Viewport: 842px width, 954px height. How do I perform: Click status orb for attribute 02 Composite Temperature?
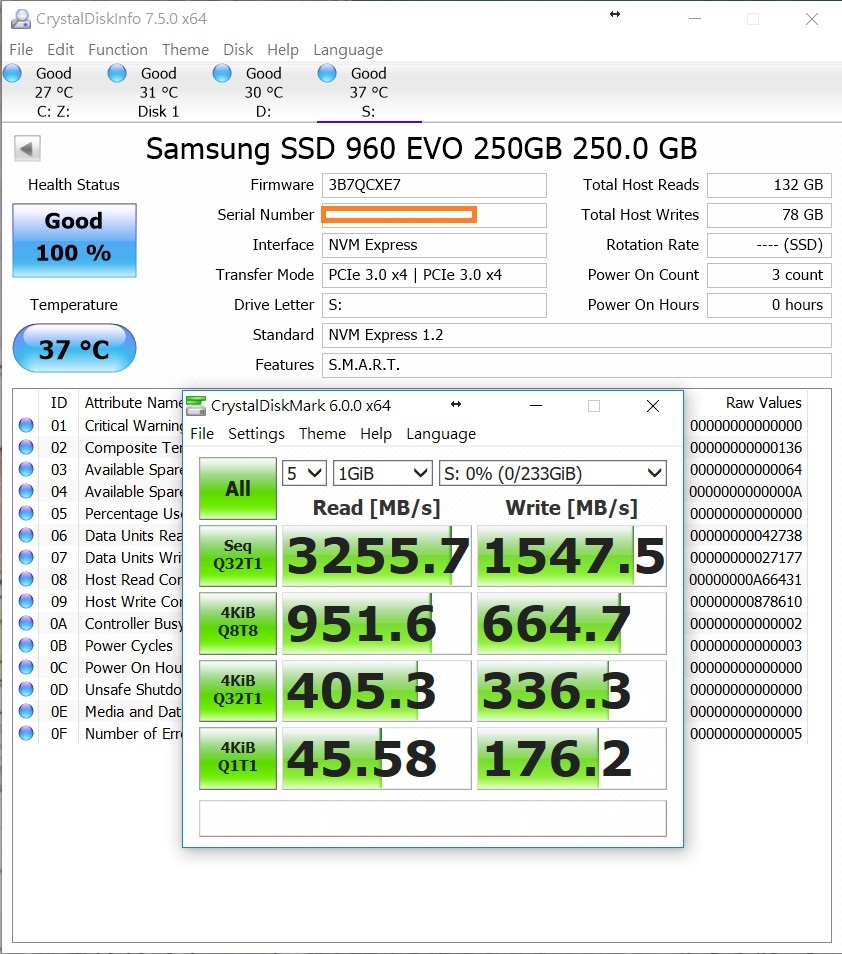point(26,447)
